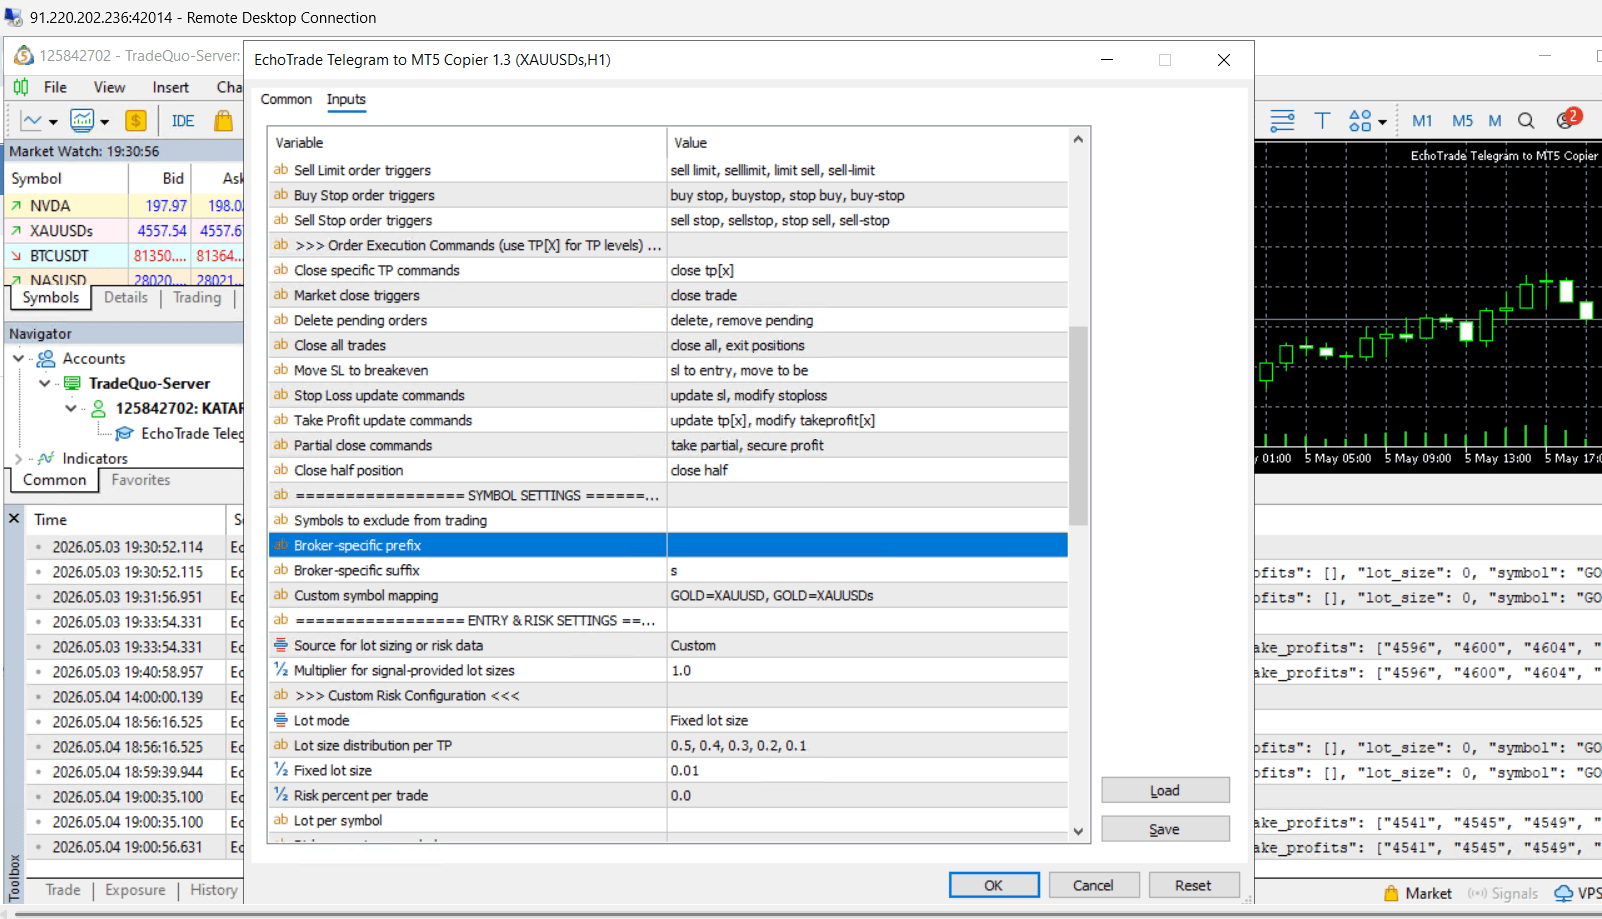1602x919 pixels.
Task: Select the Inputs tab in the dialog
Action: tap(346, 99)
